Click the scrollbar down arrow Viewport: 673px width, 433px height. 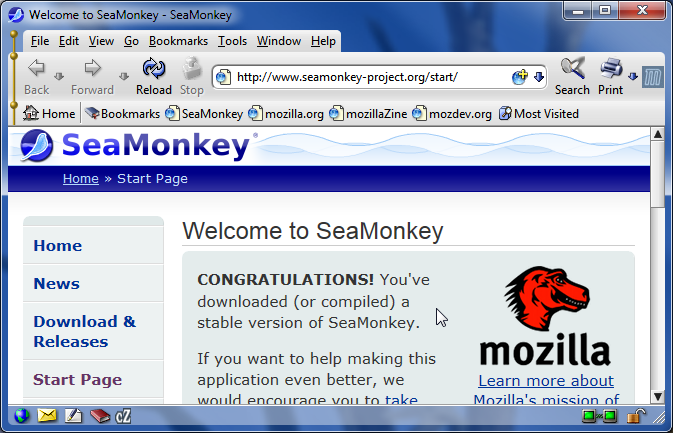click(658, 396)
